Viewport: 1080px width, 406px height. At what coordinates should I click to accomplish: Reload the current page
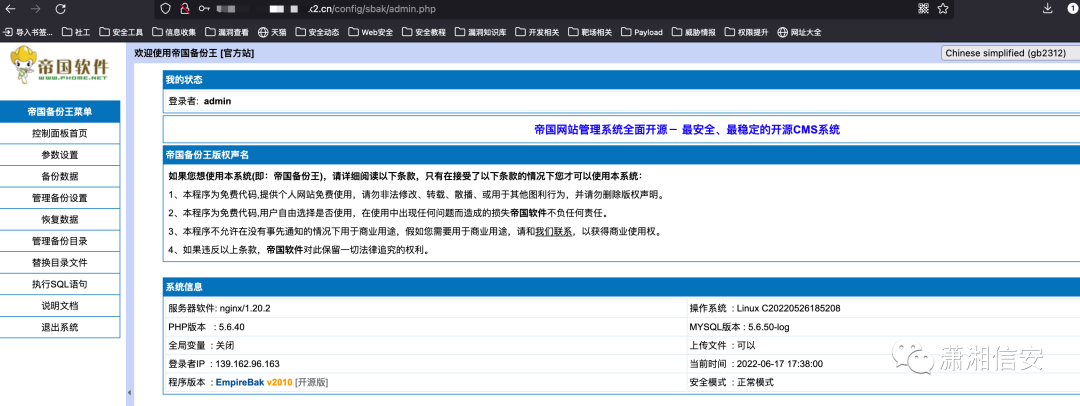click(x=61, y=9)
